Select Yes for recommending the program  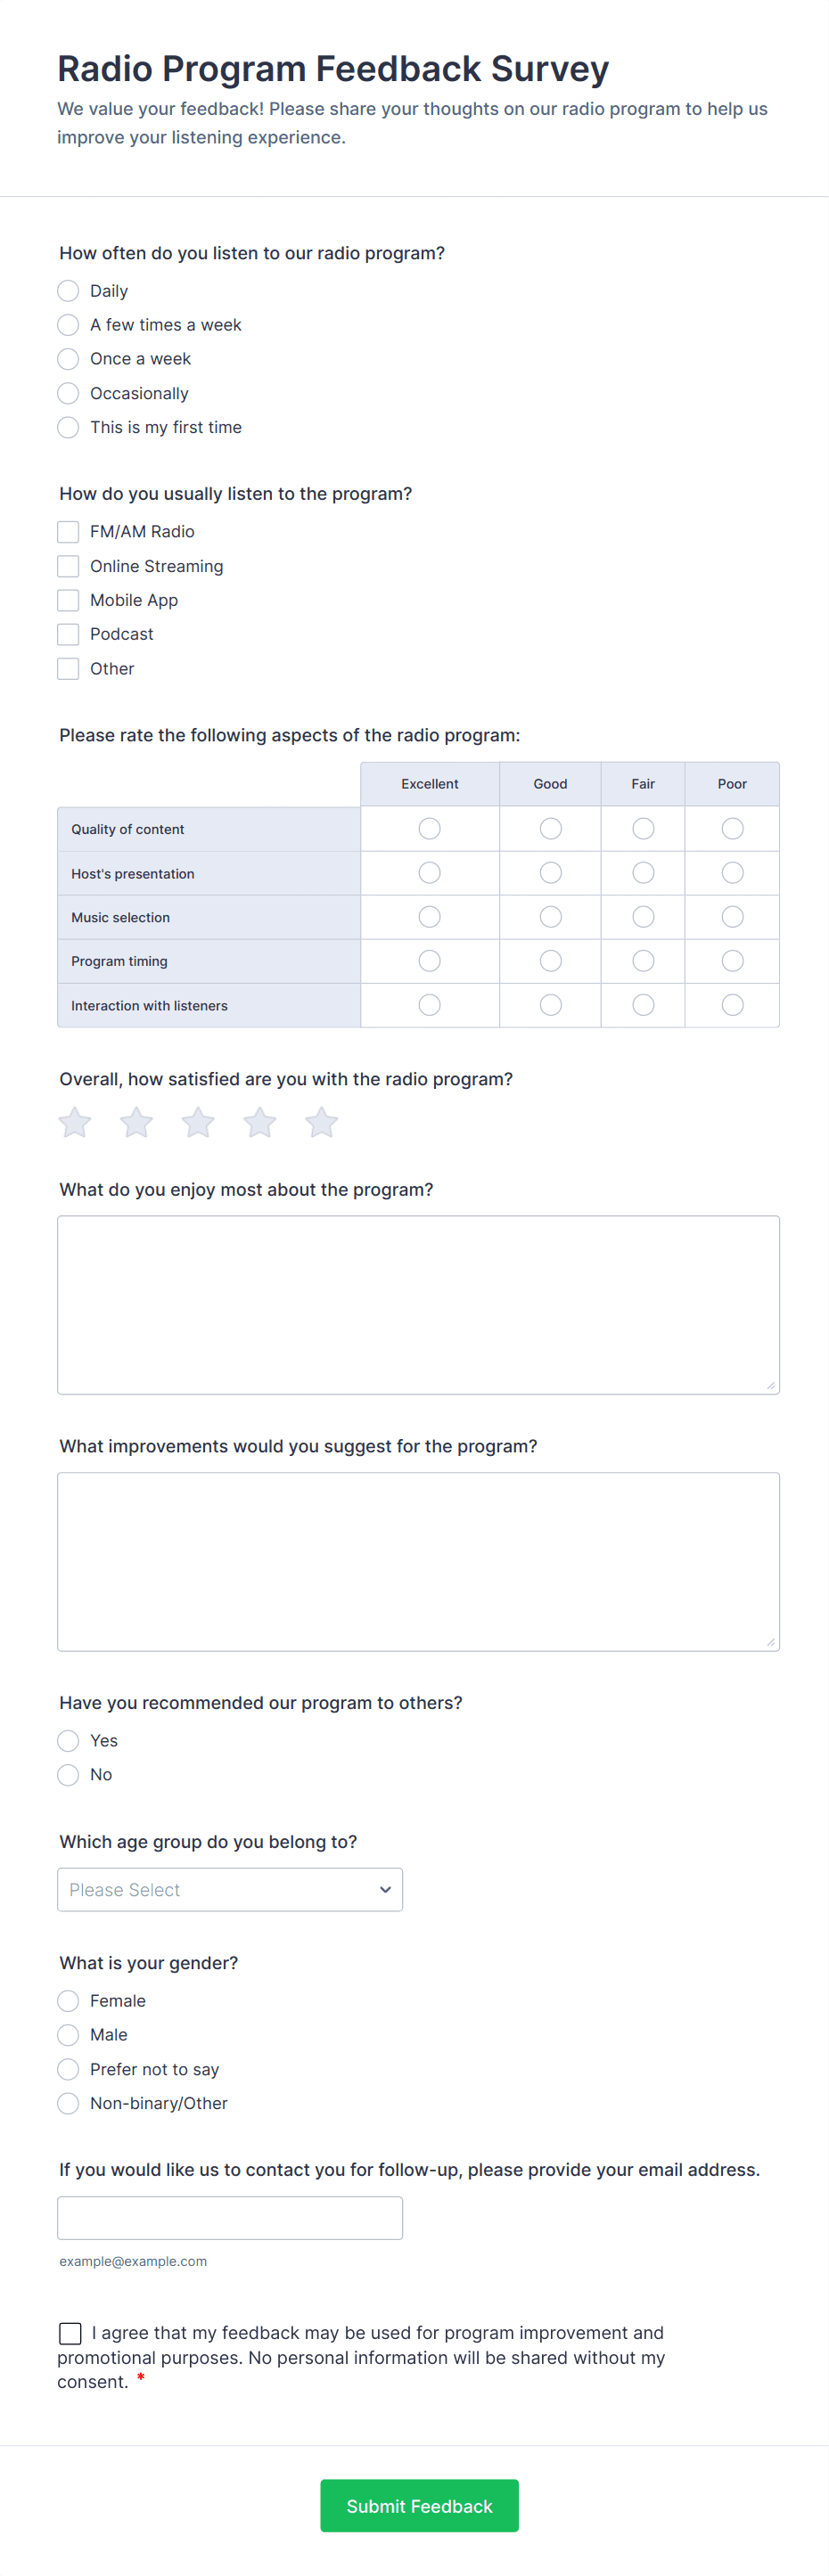(x=67, y=1740)
